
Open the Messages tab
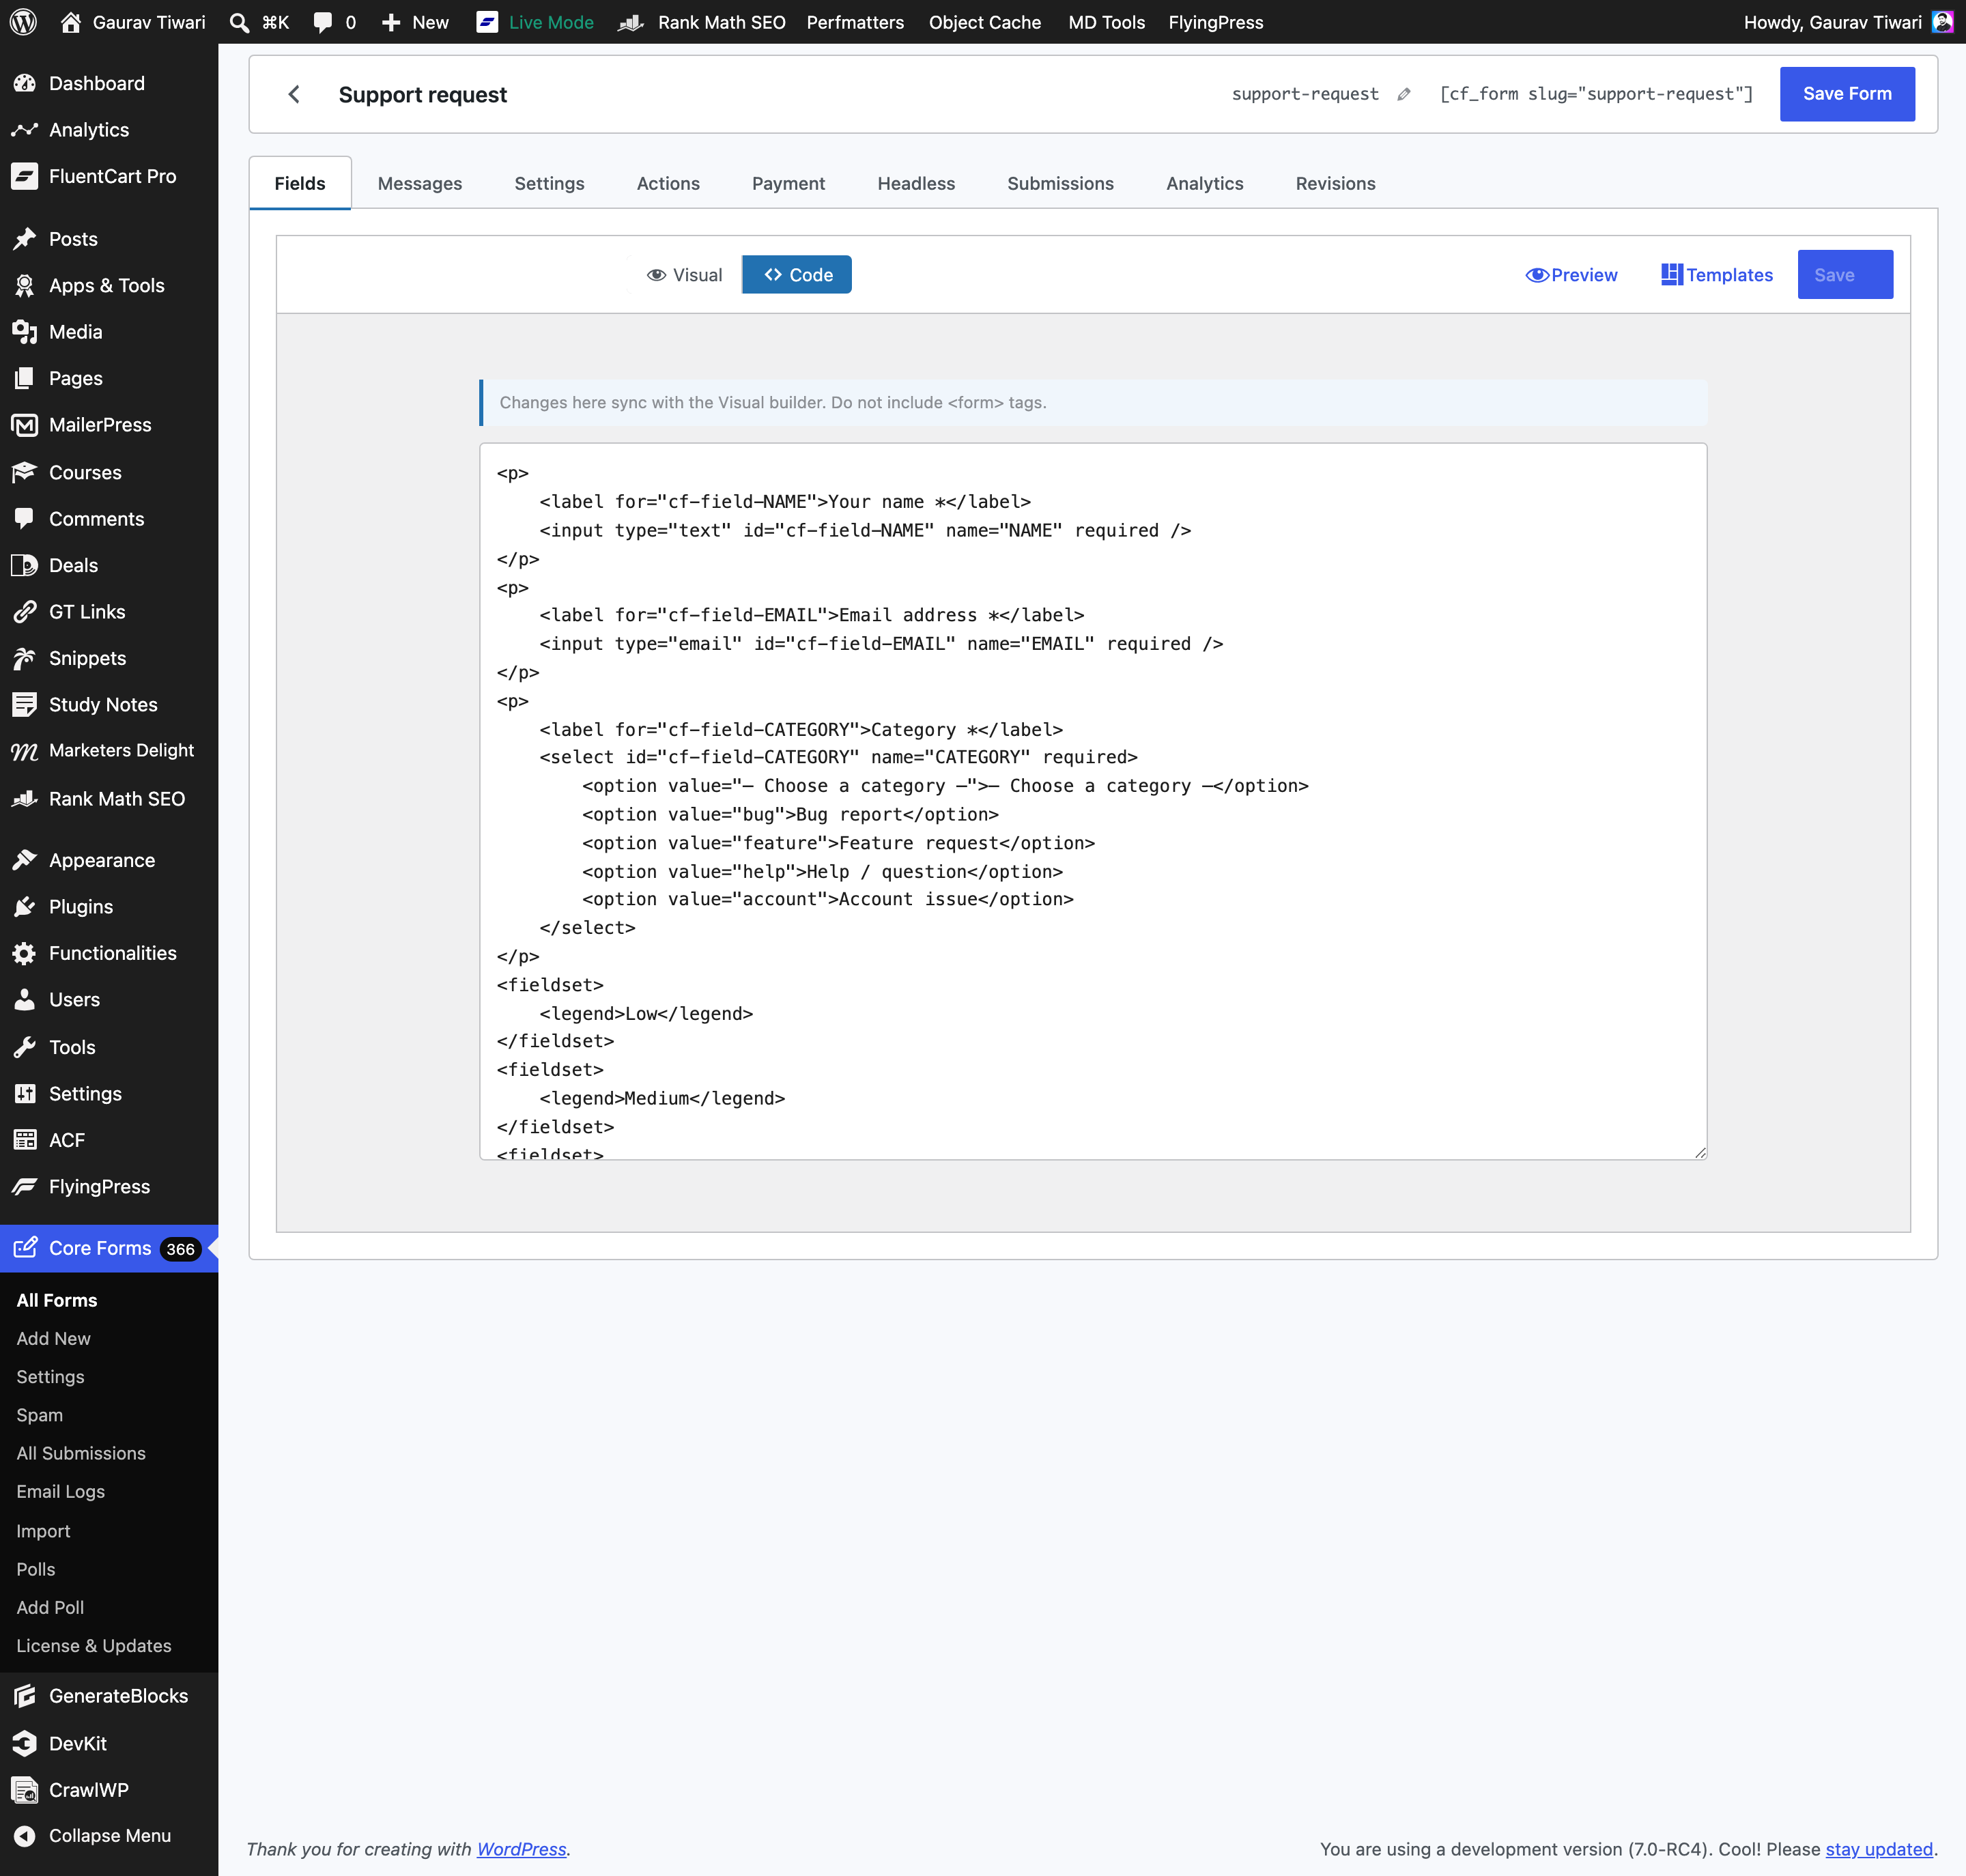pos(420,183)
